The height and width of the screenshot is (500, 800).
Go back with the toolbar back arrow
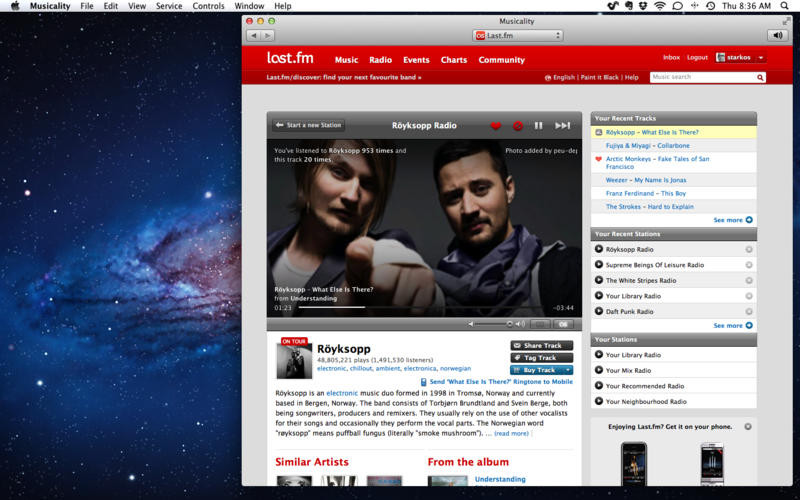[x=254, y=36]
